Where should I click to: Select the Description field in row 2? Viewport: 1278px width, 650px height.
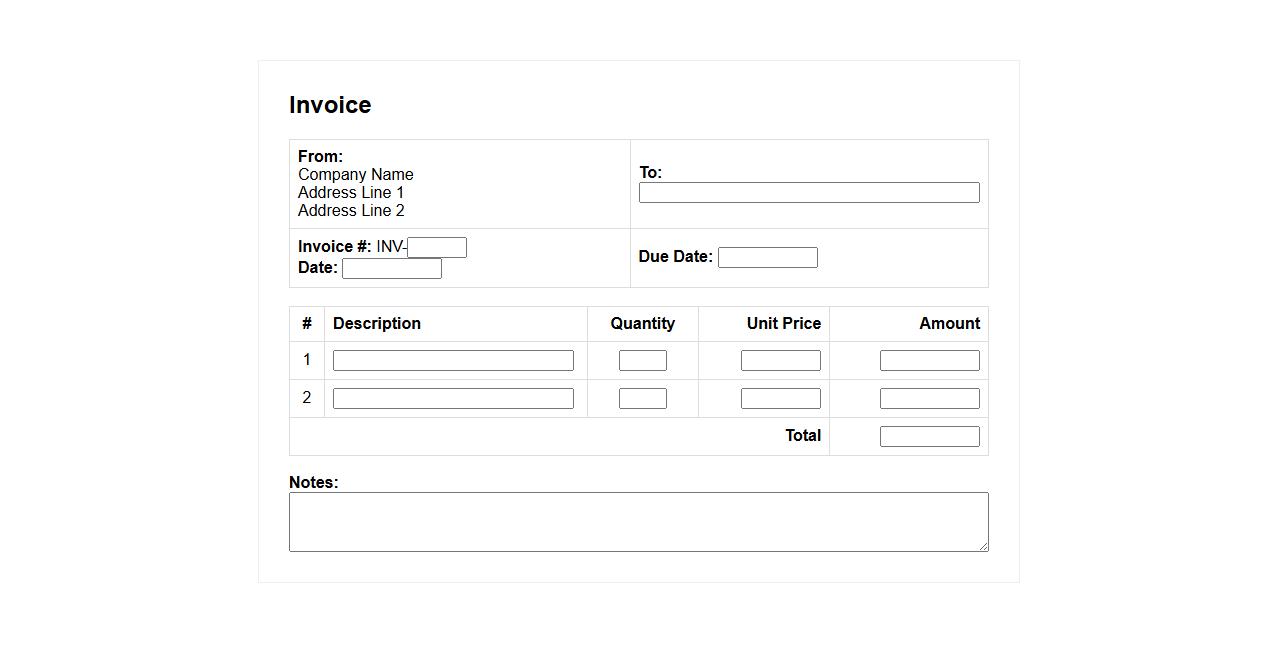click(453, 399)
